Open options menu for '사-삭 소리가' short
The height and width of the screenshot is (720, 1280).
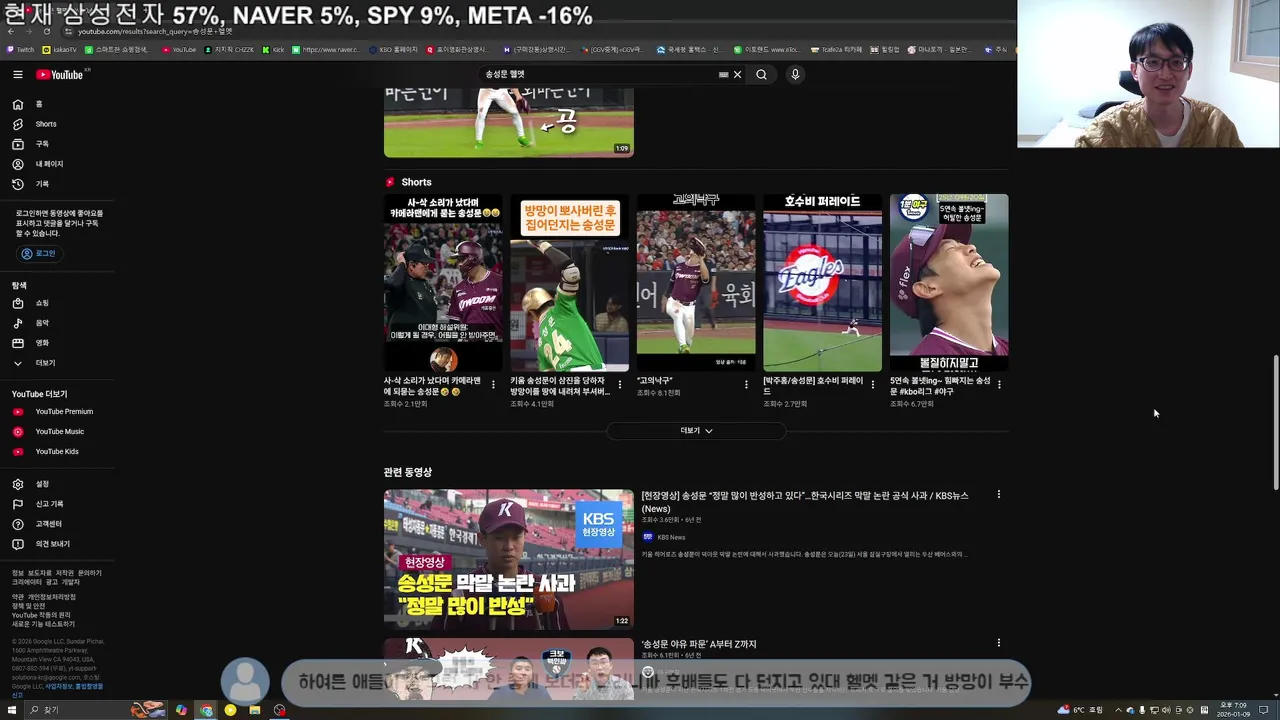coord(493,385)
